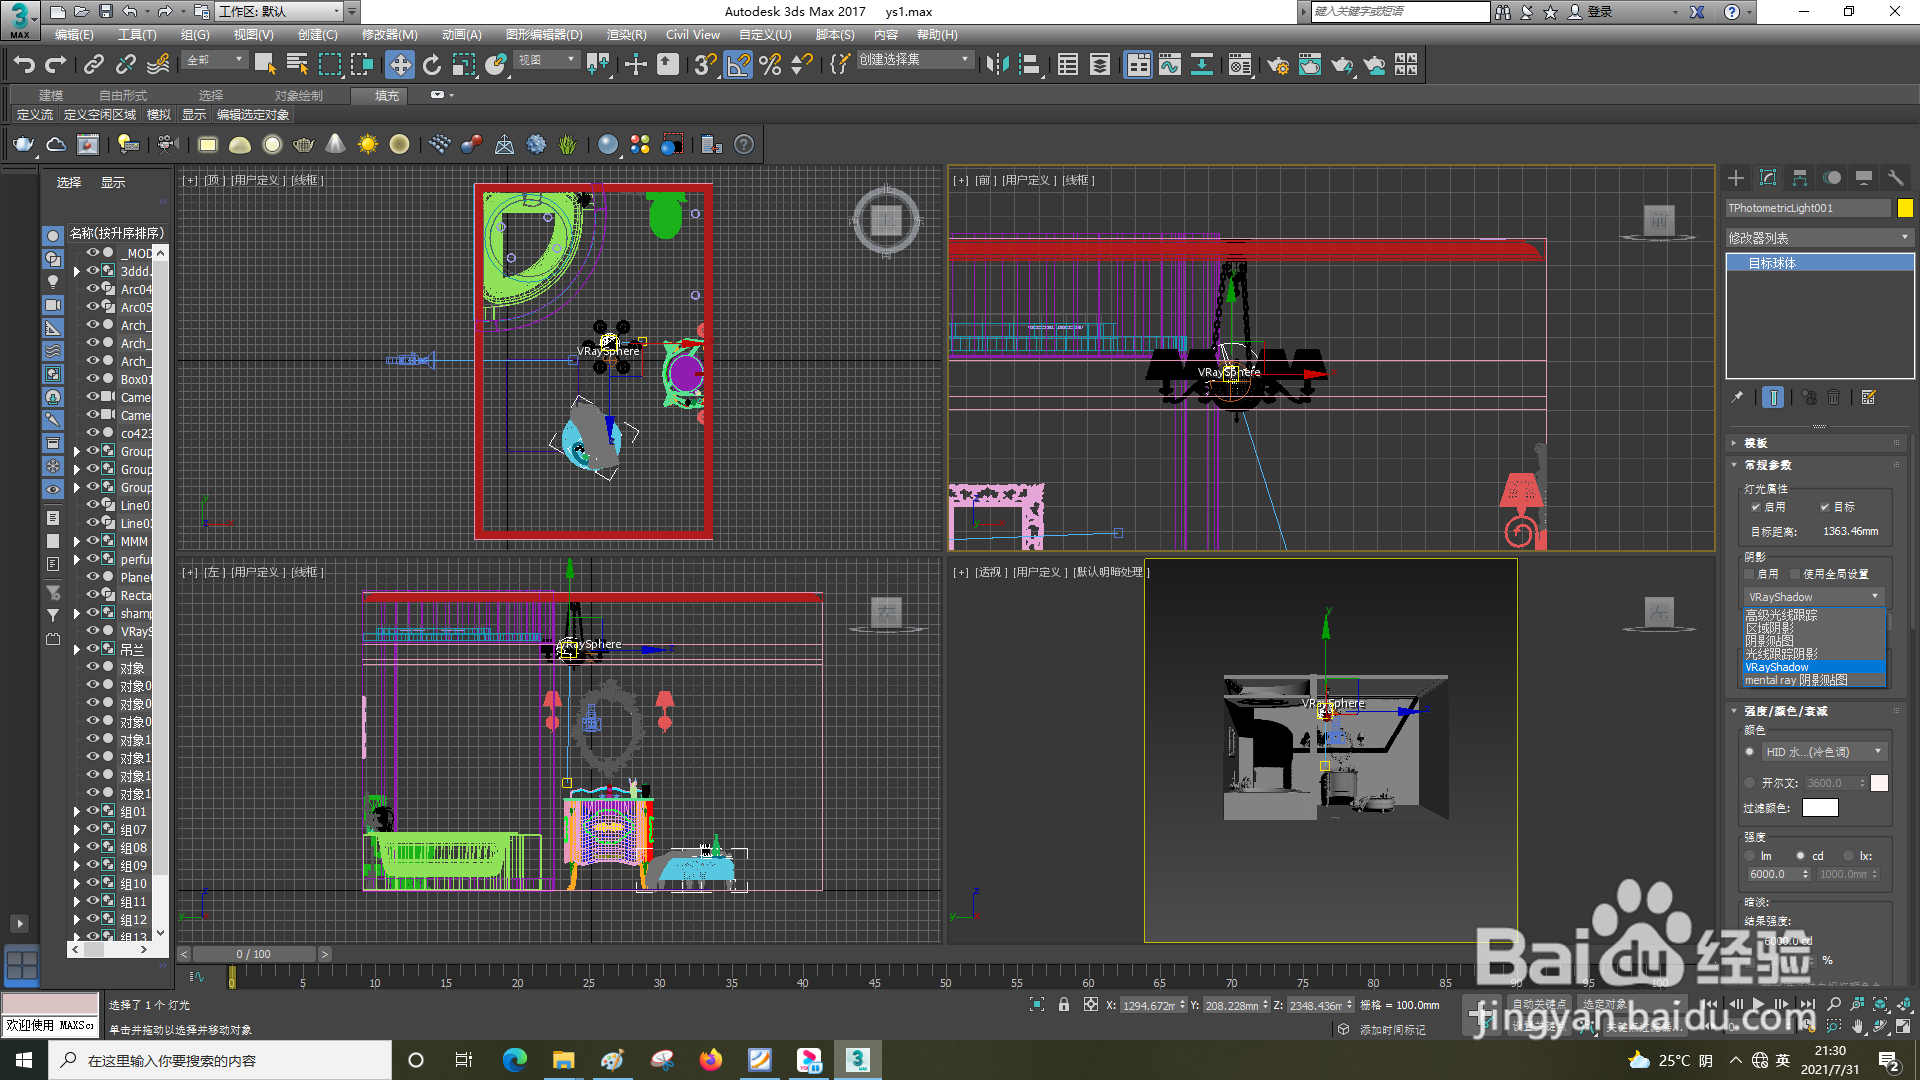This screenshot has height=1082, width=1920.
Task: Expand the 吊兰 tree item
Action: point(77,650)
